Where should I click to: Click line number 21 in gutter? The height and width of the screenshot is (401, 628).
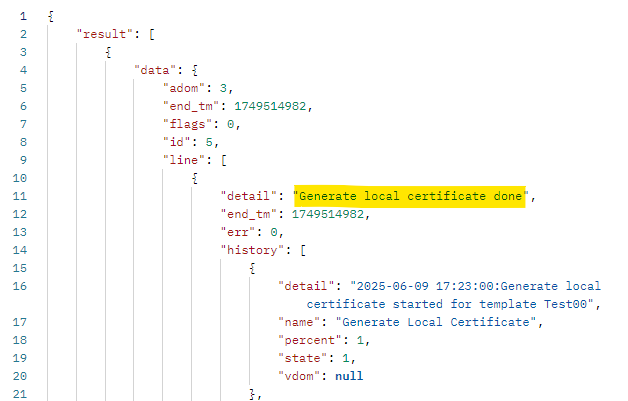(x=20, y=395)
